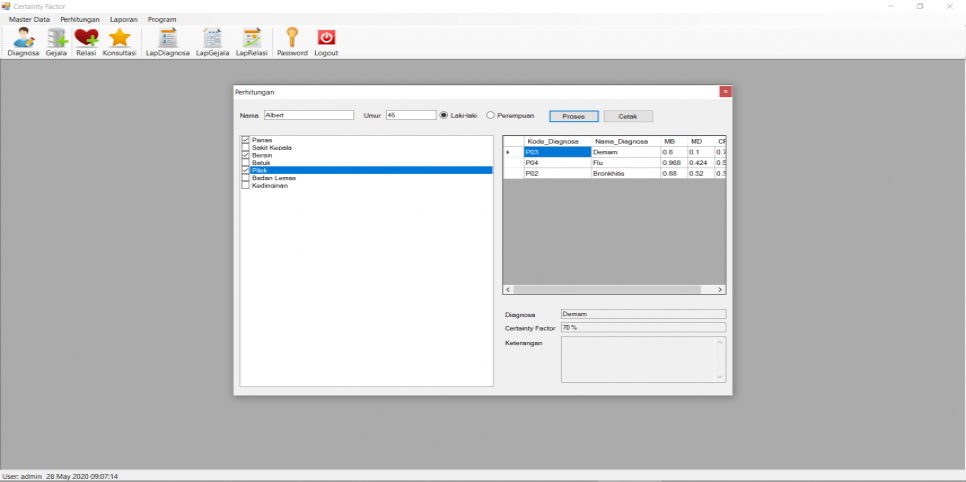This screenshot has height=482, width=966.
Task: Open the Program menu
Action: point(162,19)
